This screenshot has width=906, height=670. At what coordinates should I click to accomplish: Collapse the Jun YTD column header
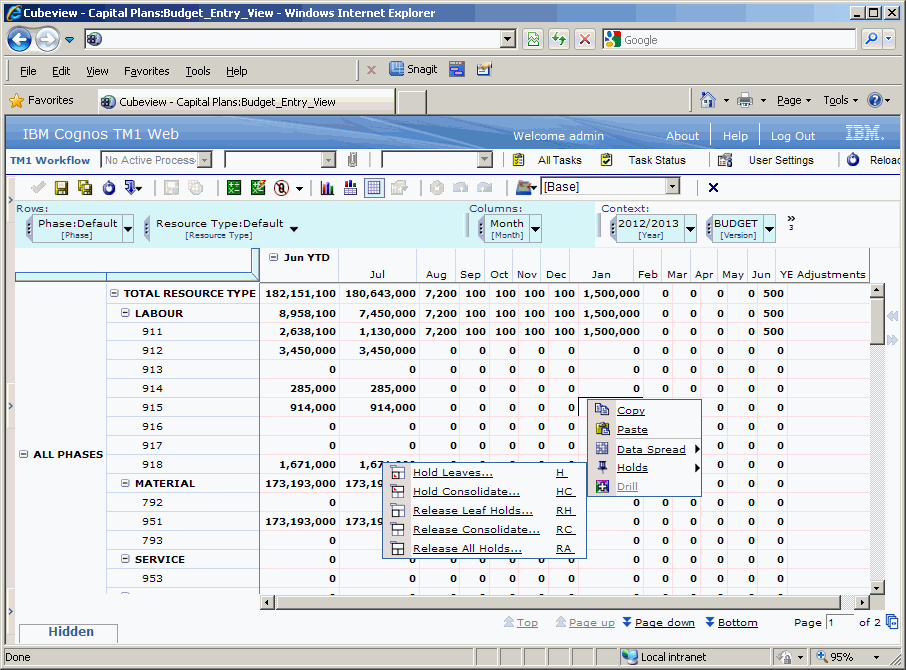(x=273, y=257)
